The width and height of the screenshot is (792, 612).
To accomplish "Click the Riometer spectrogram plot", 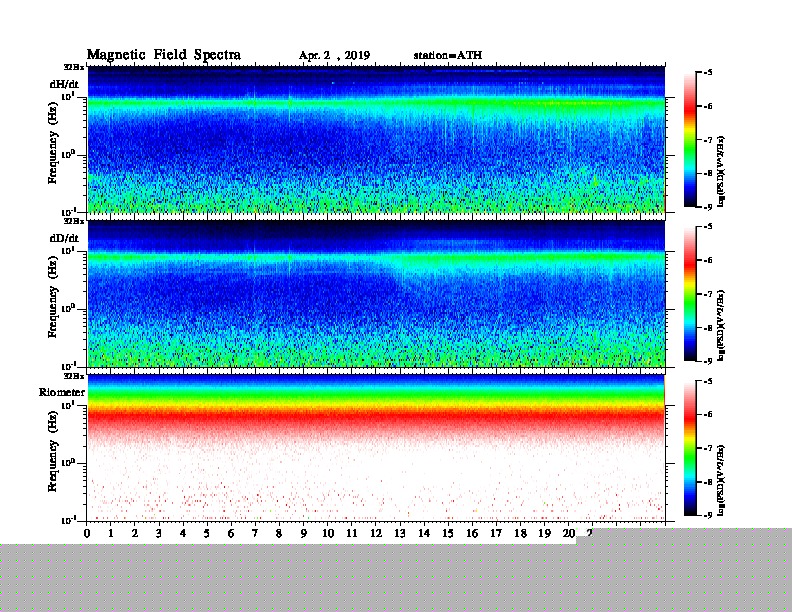I will pyautogui.click(x=376, y=448).
